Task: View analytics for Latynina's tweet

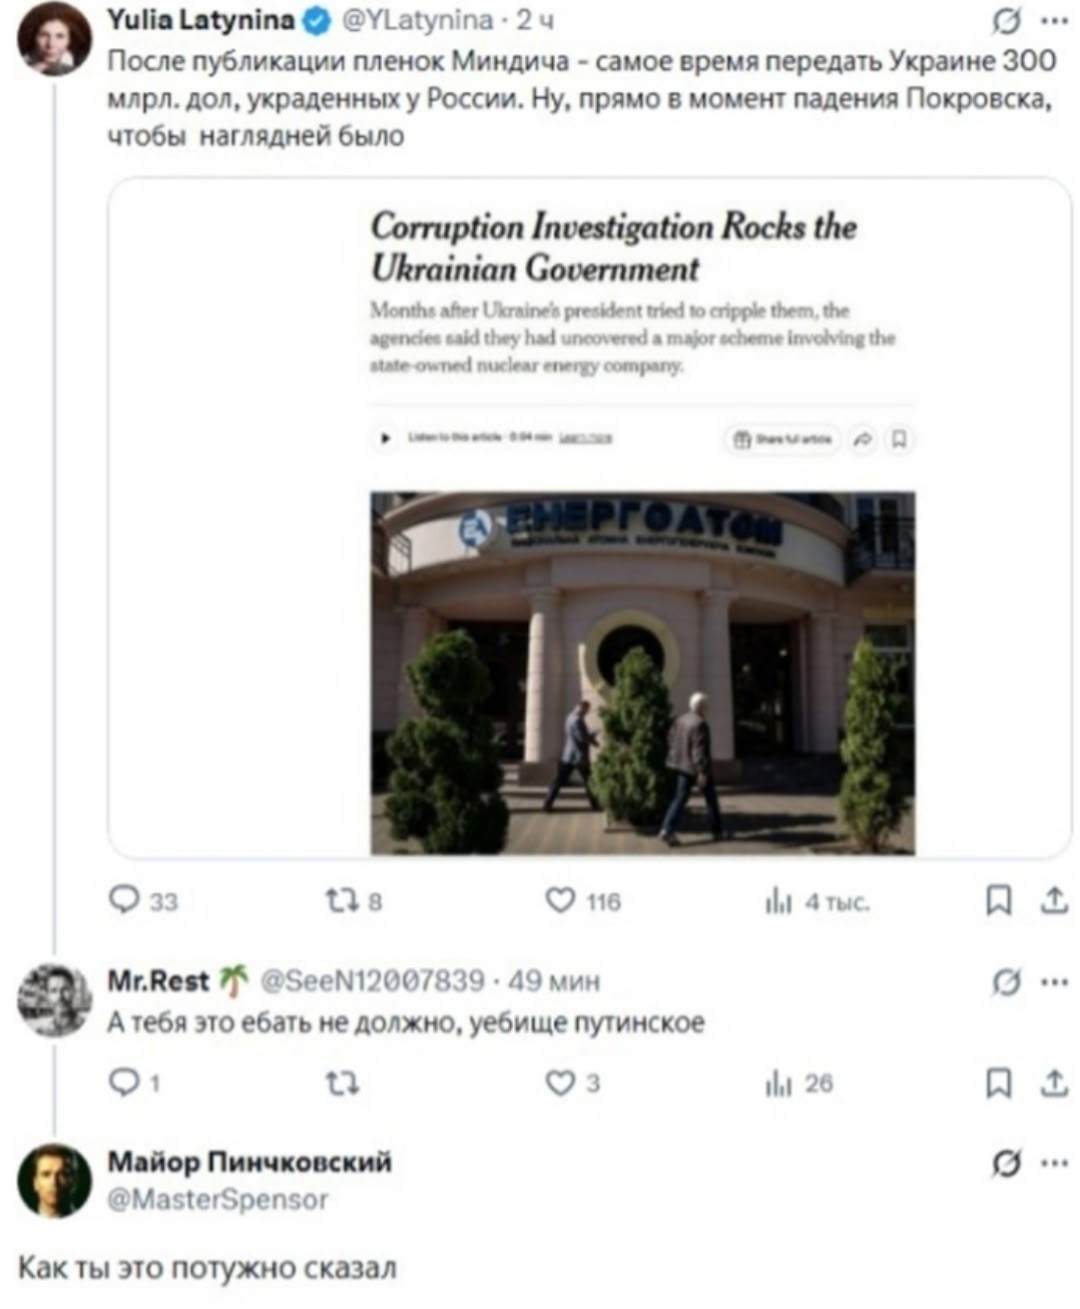Action: 778,902
